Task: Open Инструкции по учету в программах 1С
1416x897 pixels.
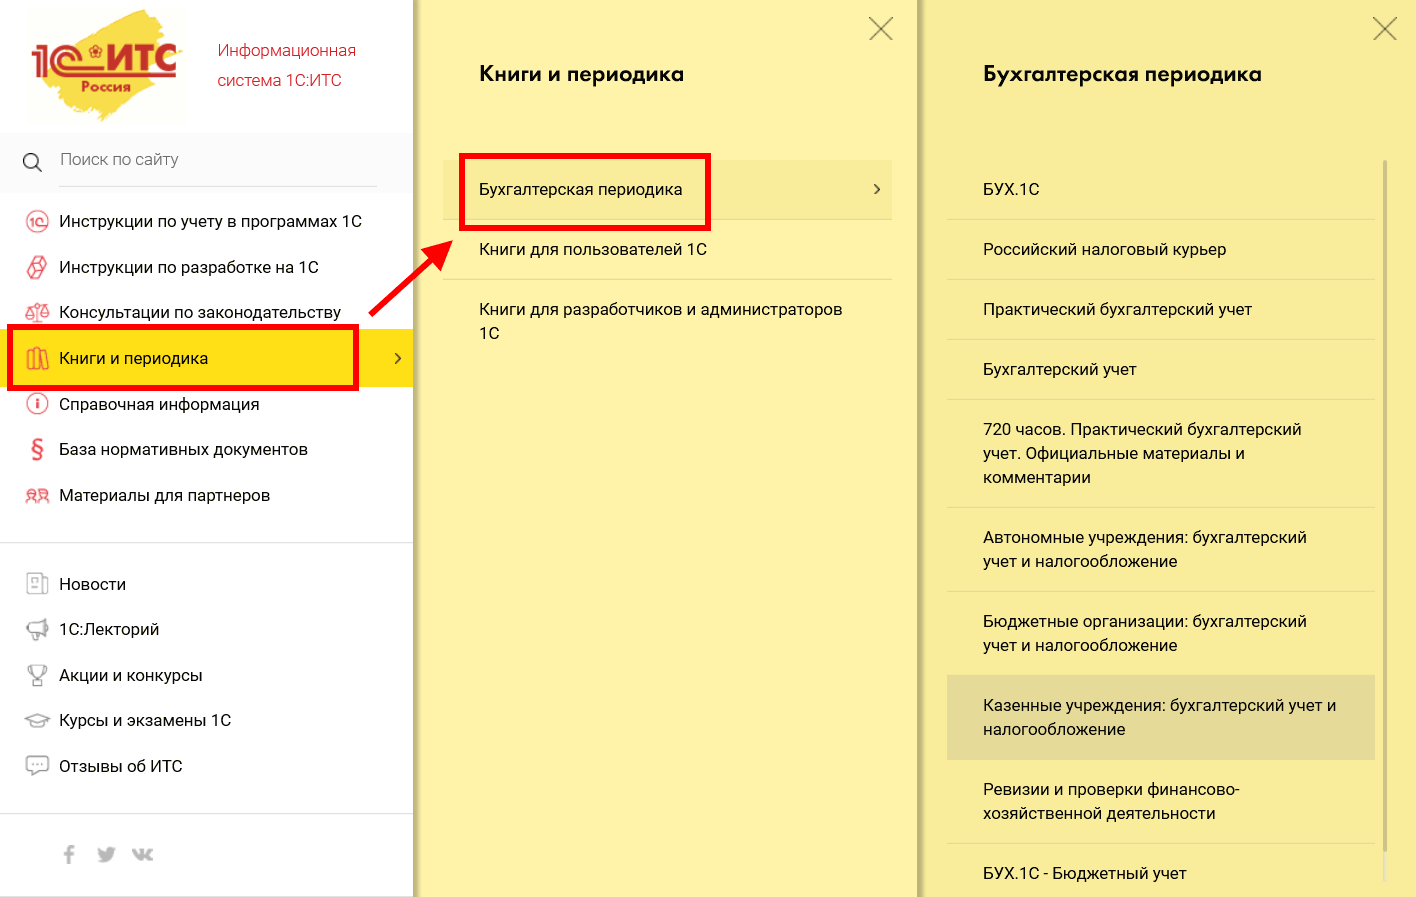Action: 210,222
